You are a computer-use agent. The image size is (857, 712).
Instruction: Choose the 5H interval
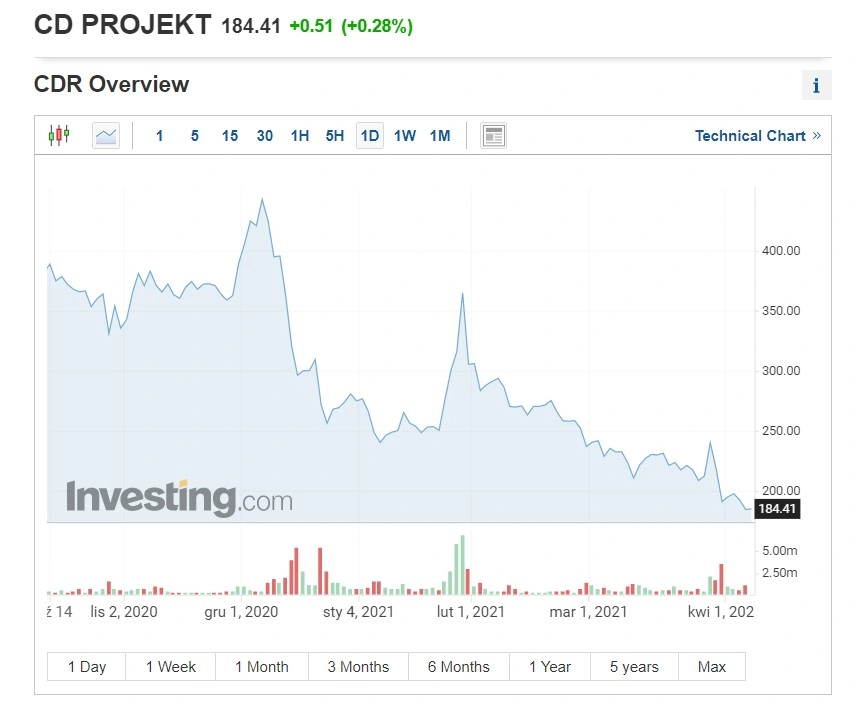334,136
